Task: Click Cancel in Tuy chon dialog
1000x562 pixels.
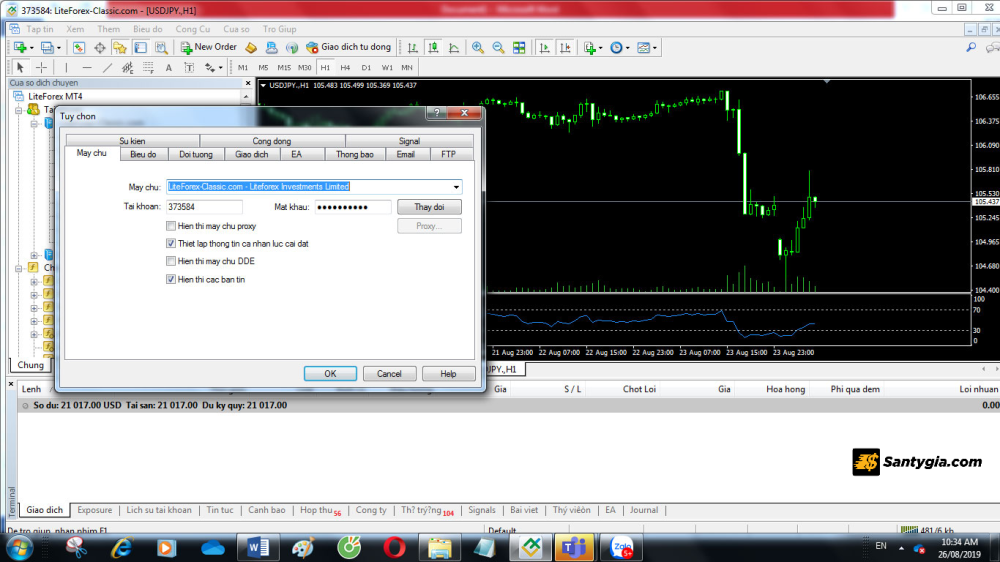Action: click(x=389, y=374)
